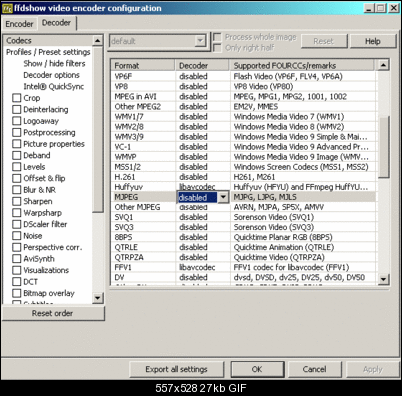Screen dimensions: 402x396
Task: Open the default preset dropdown
Action: pyautogui.click(x=200, y=41)
